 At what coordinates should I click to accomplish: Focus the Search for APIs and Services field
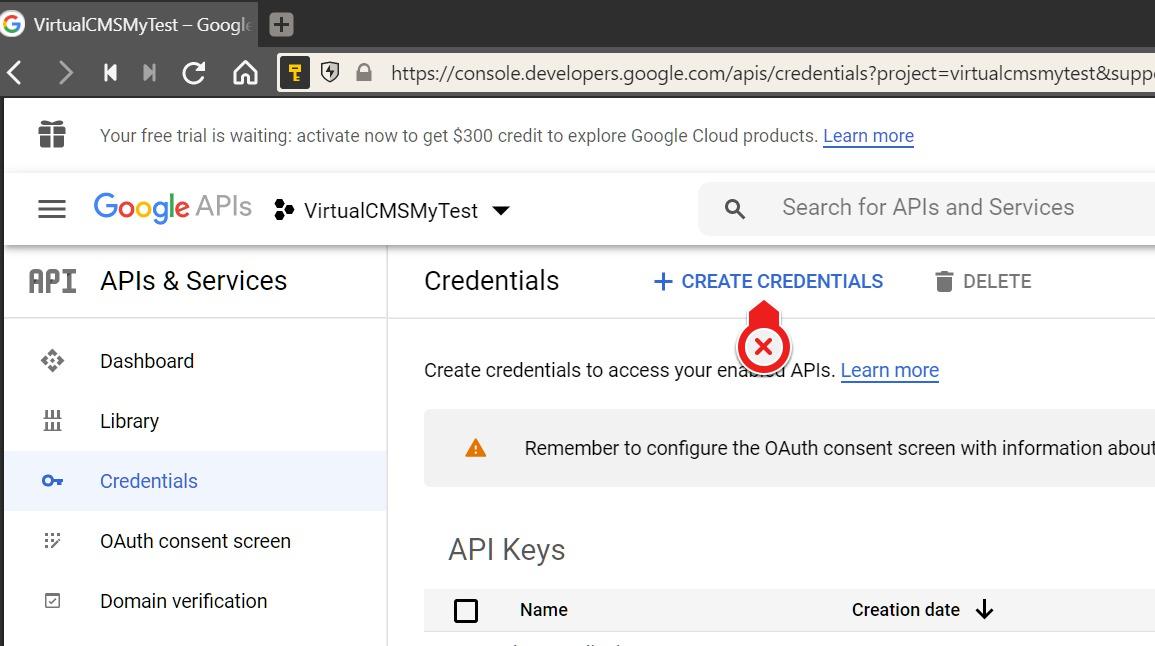coord(928,208)
